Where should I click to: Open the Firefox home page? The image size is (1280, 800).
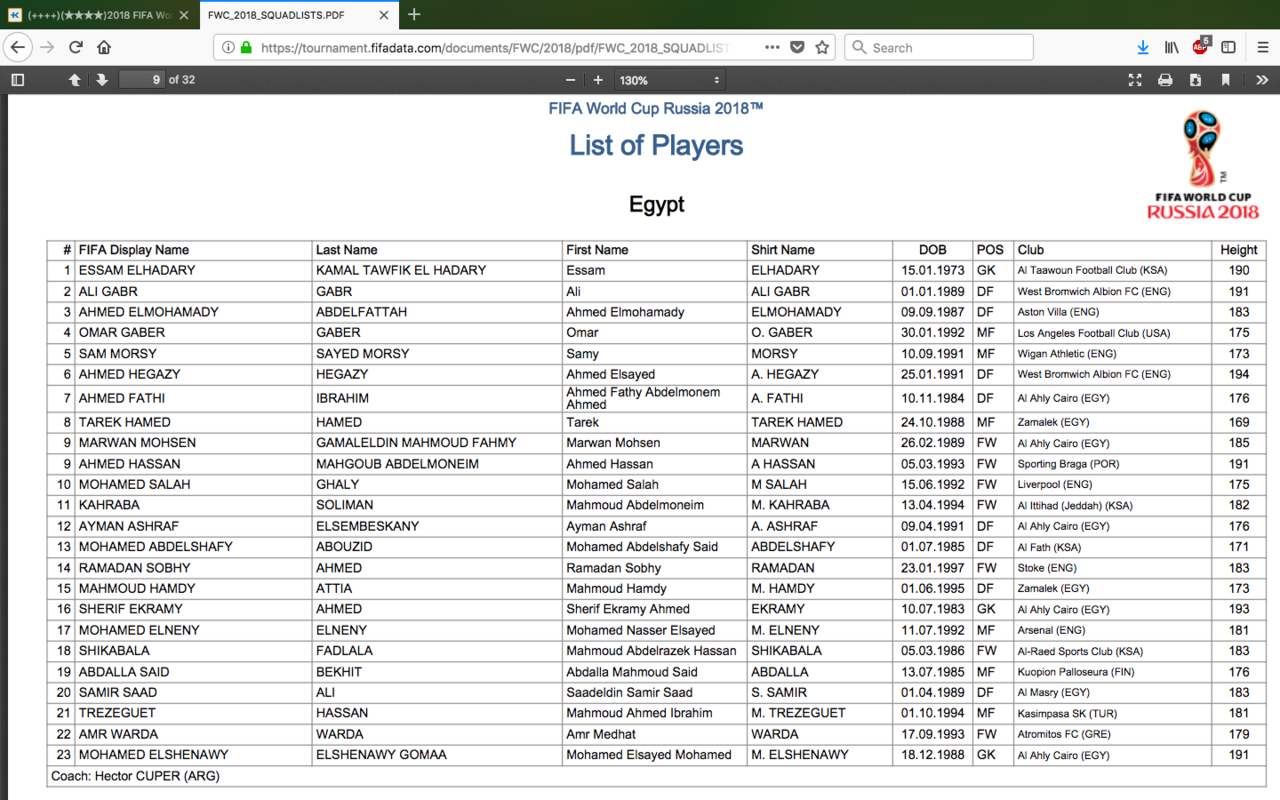(x=104, y=47)
